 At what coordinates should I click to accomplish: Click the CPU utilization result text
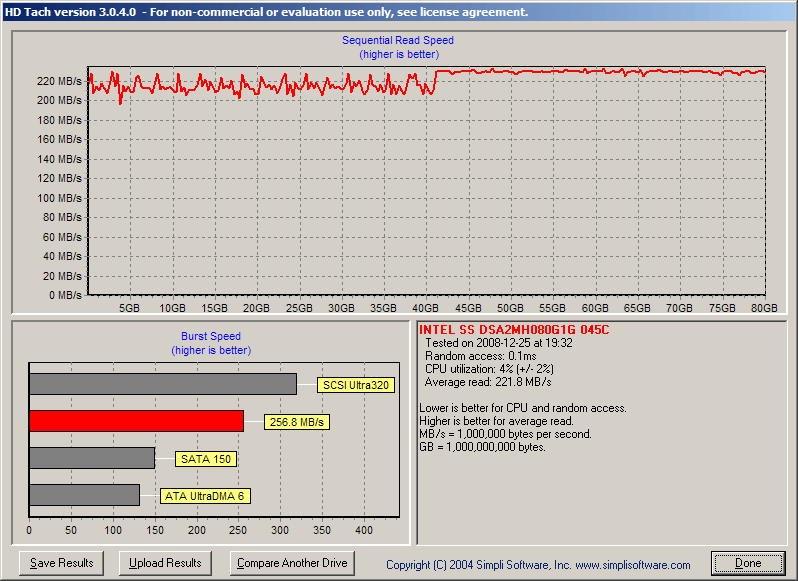[x=491, y=369]
